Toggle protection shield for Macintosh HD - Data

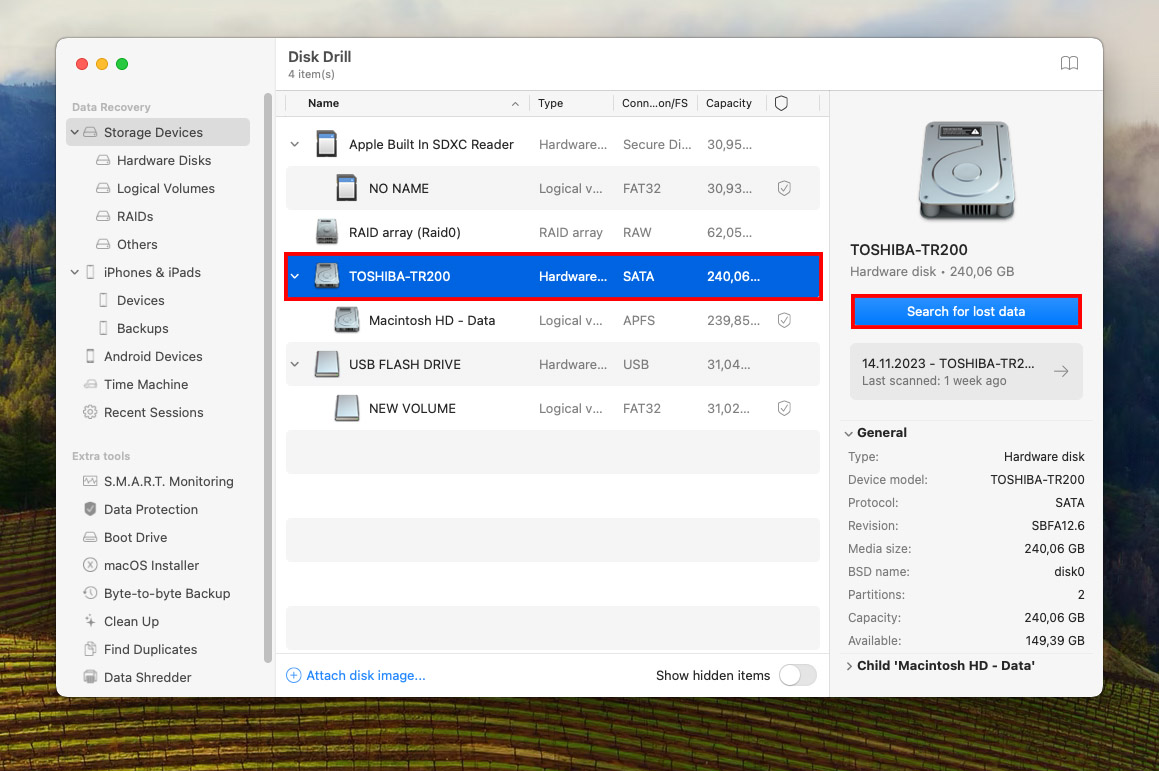tap(784, 320)
